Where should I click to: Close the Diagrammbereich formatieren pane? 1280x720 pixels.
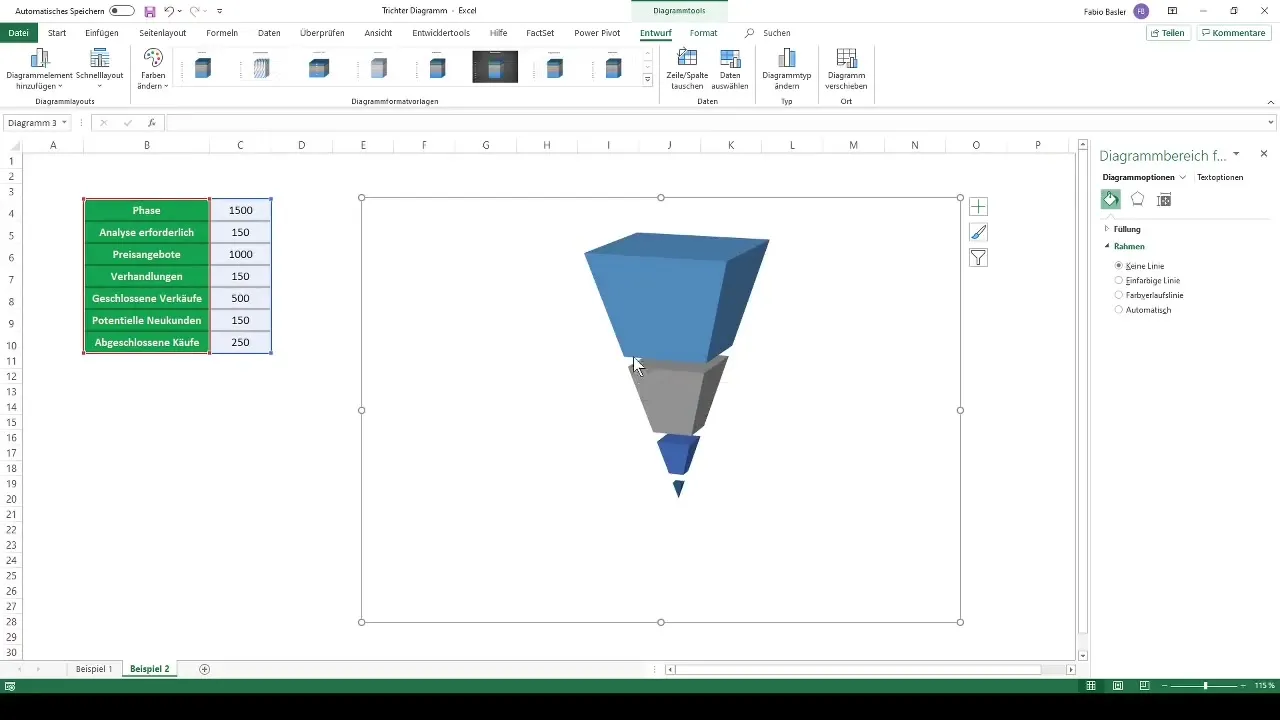[x=1264, y=154]
